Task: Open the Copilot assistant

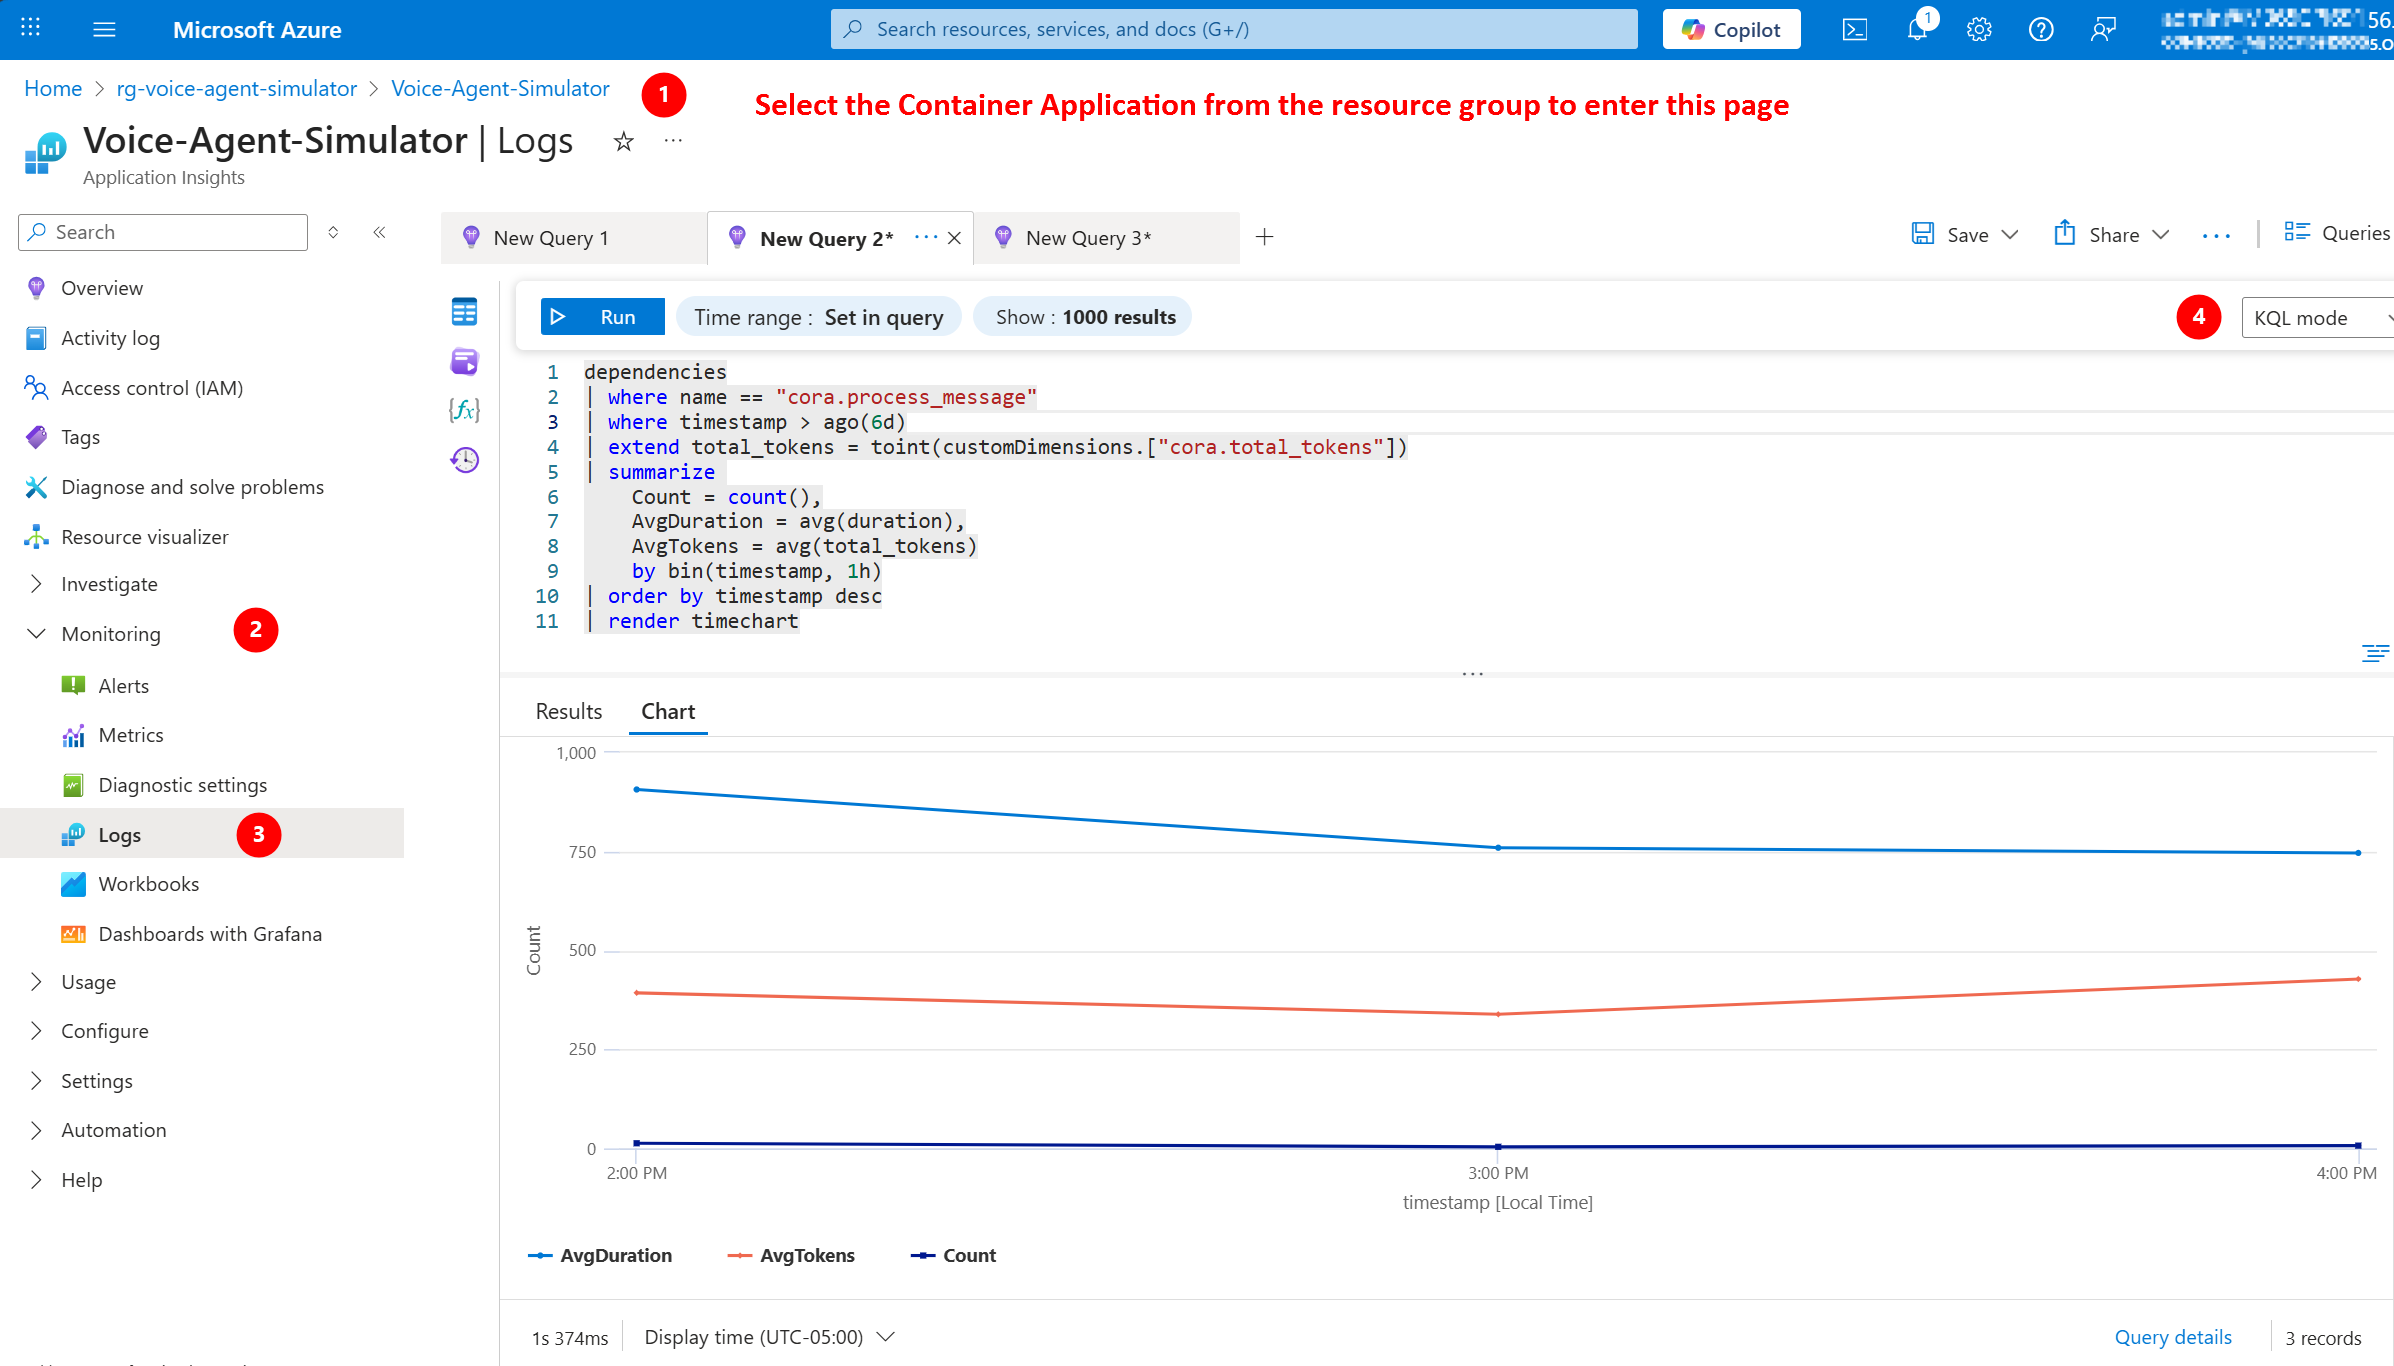Action: (1731, 29)
